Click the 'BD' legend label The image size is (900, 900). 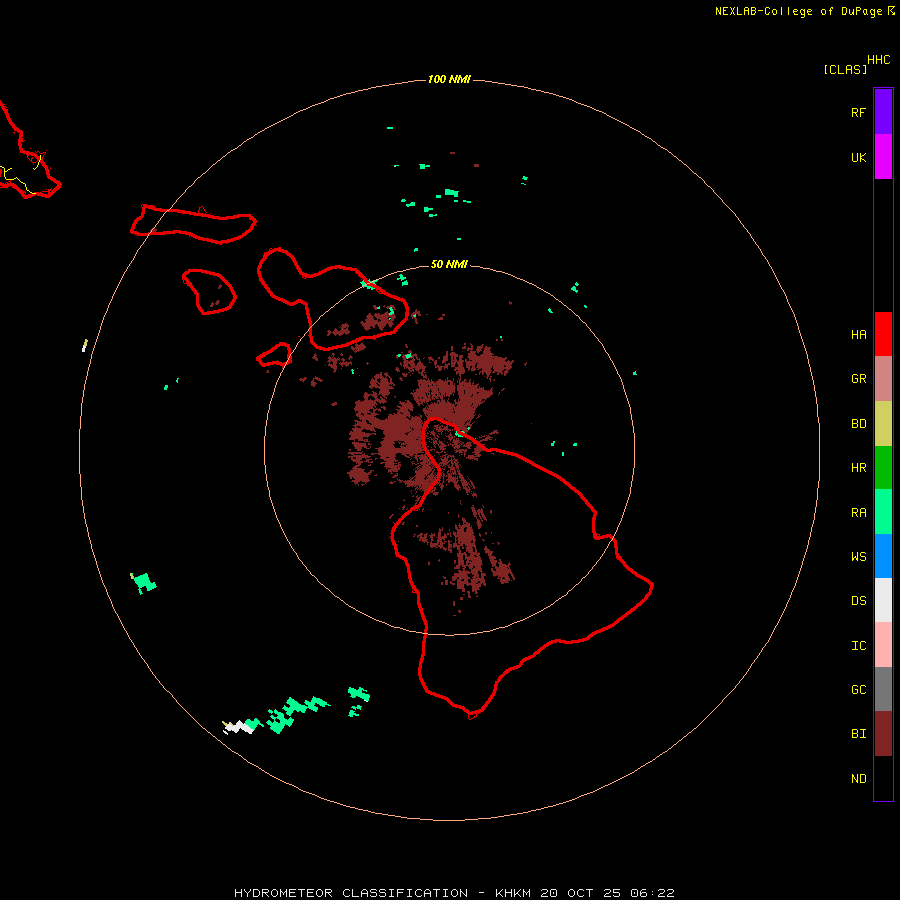coord(858,424)
